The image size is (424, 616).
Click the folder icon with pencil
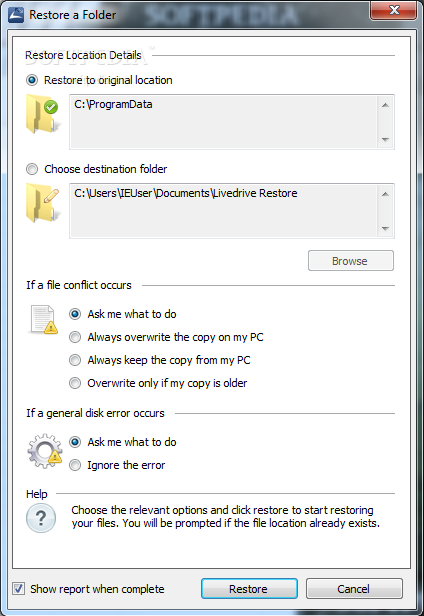pyautogui.click(x=42, y=203)
